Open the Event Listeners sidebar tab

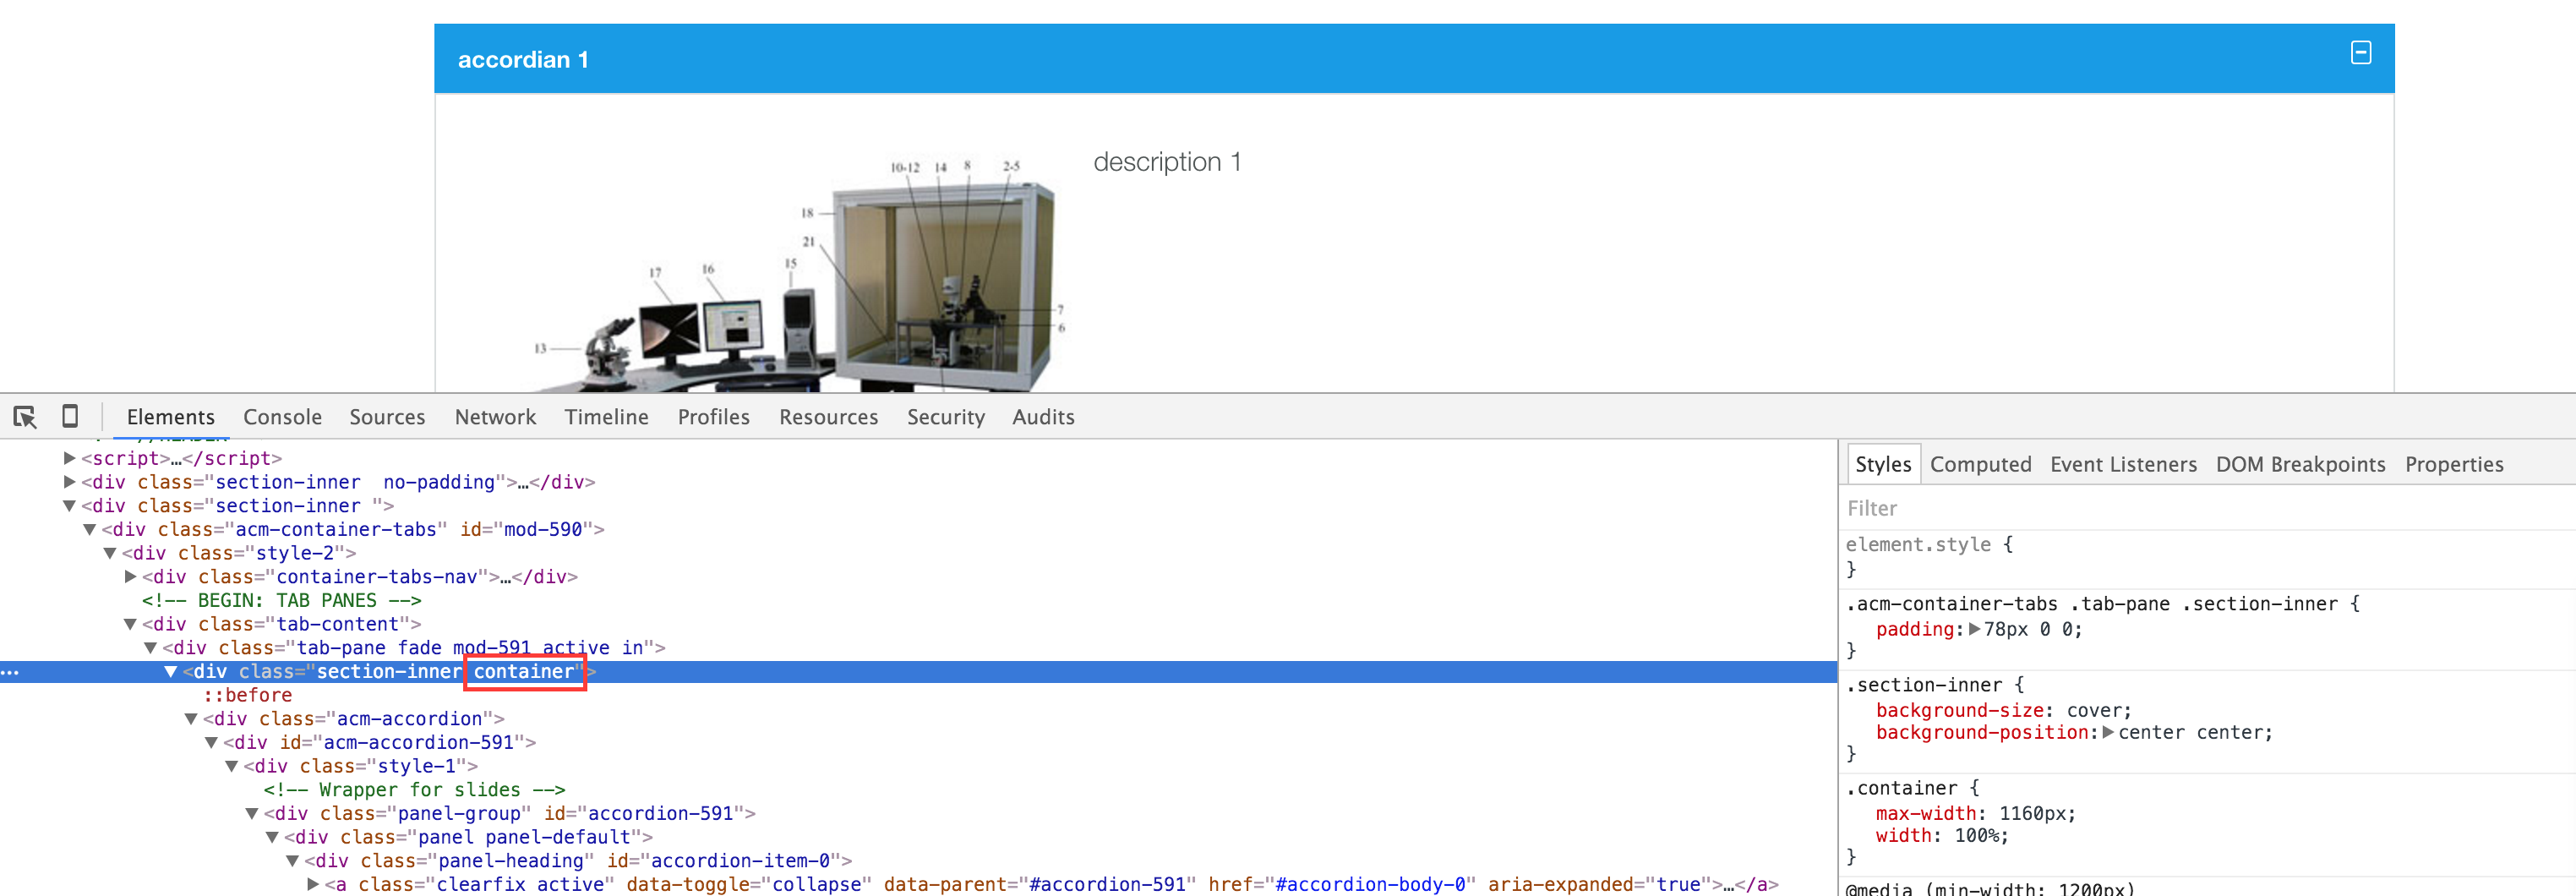[2123, 464]
